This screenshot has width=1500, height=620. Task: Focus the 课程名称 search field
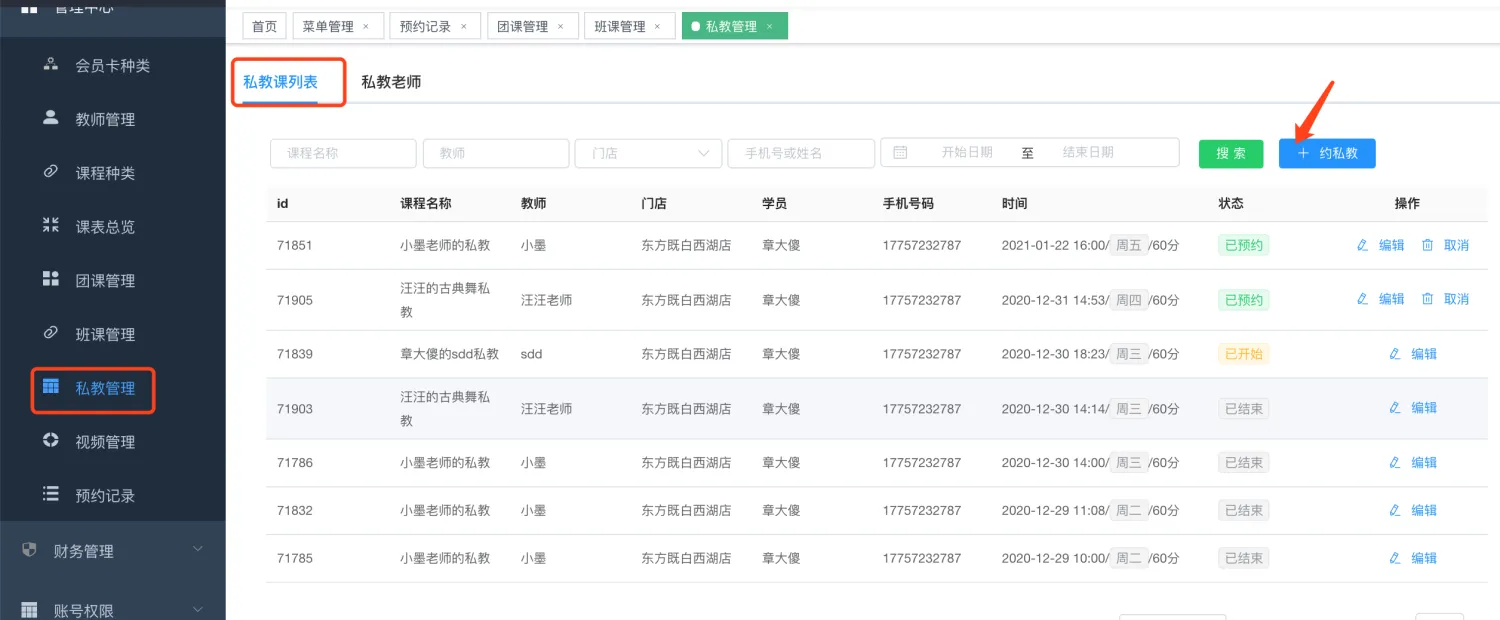pyautogui.click(x=343, y=153)
